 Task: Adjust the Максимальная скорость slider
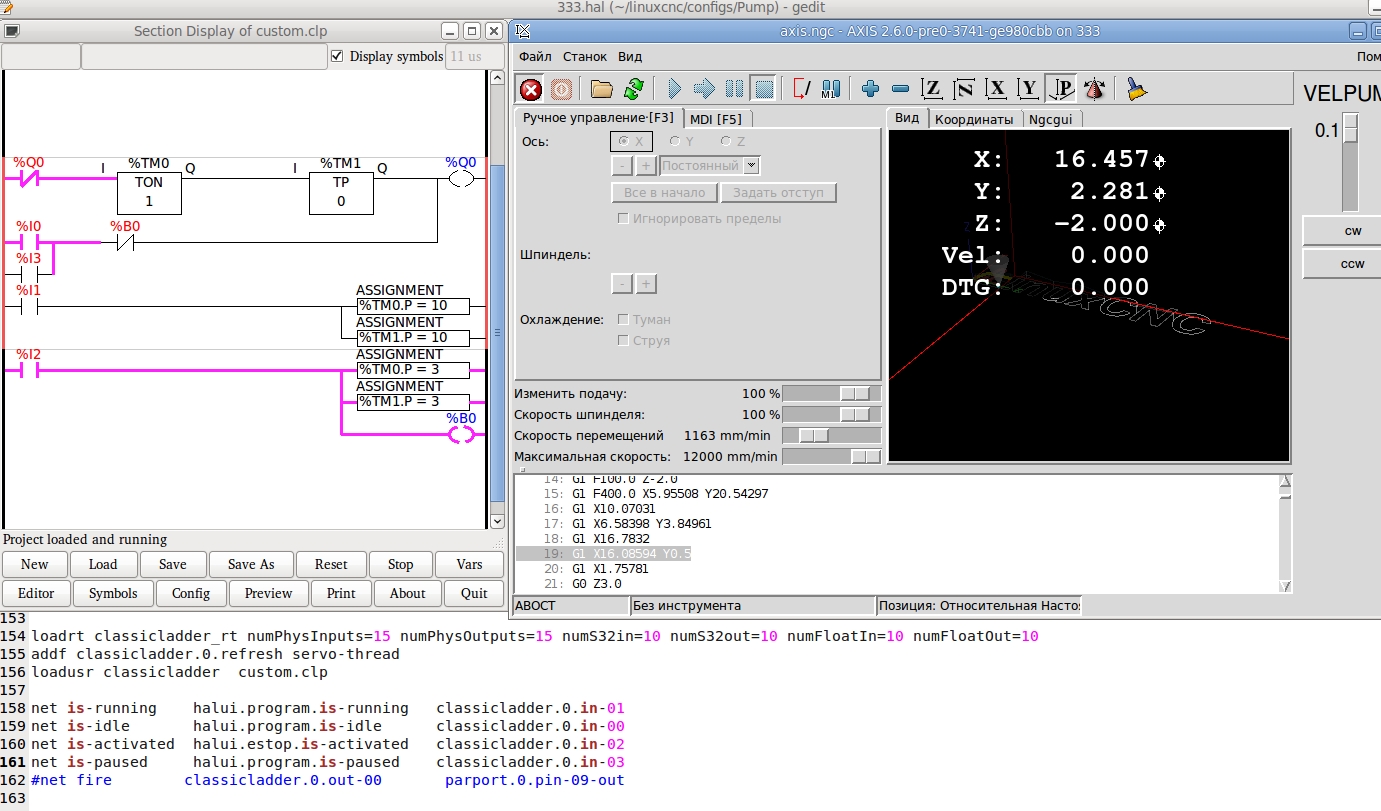point(865,456)
